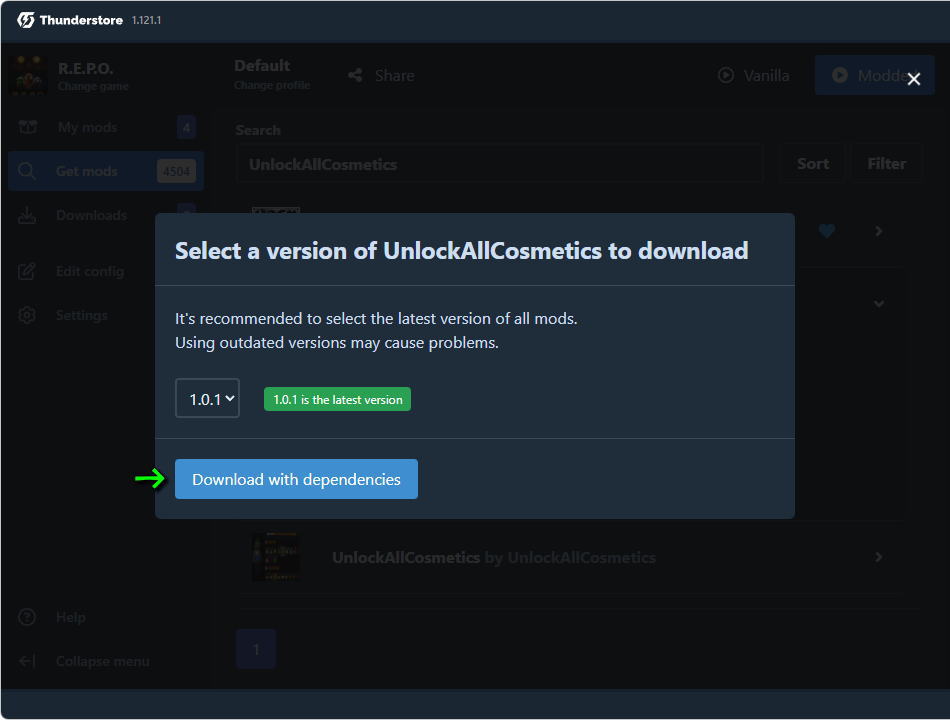The width and height of the screenshot is (950, 720).
Task: Click the Settings gear icon
Action: click(27, 315)
